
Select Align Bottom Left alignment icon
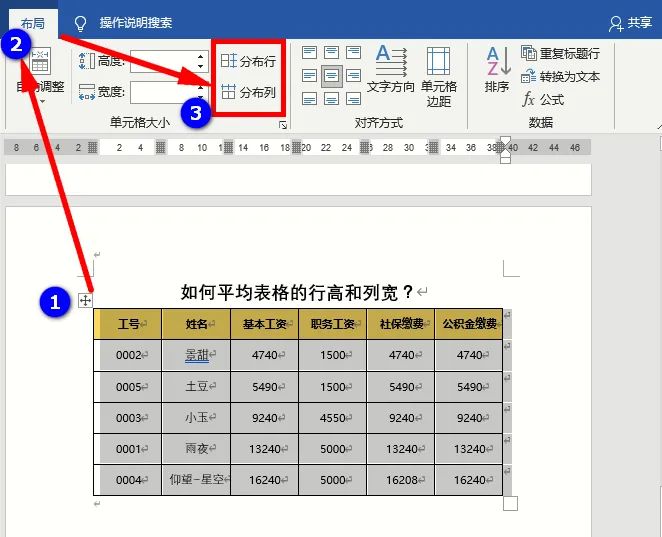(309, 99)
